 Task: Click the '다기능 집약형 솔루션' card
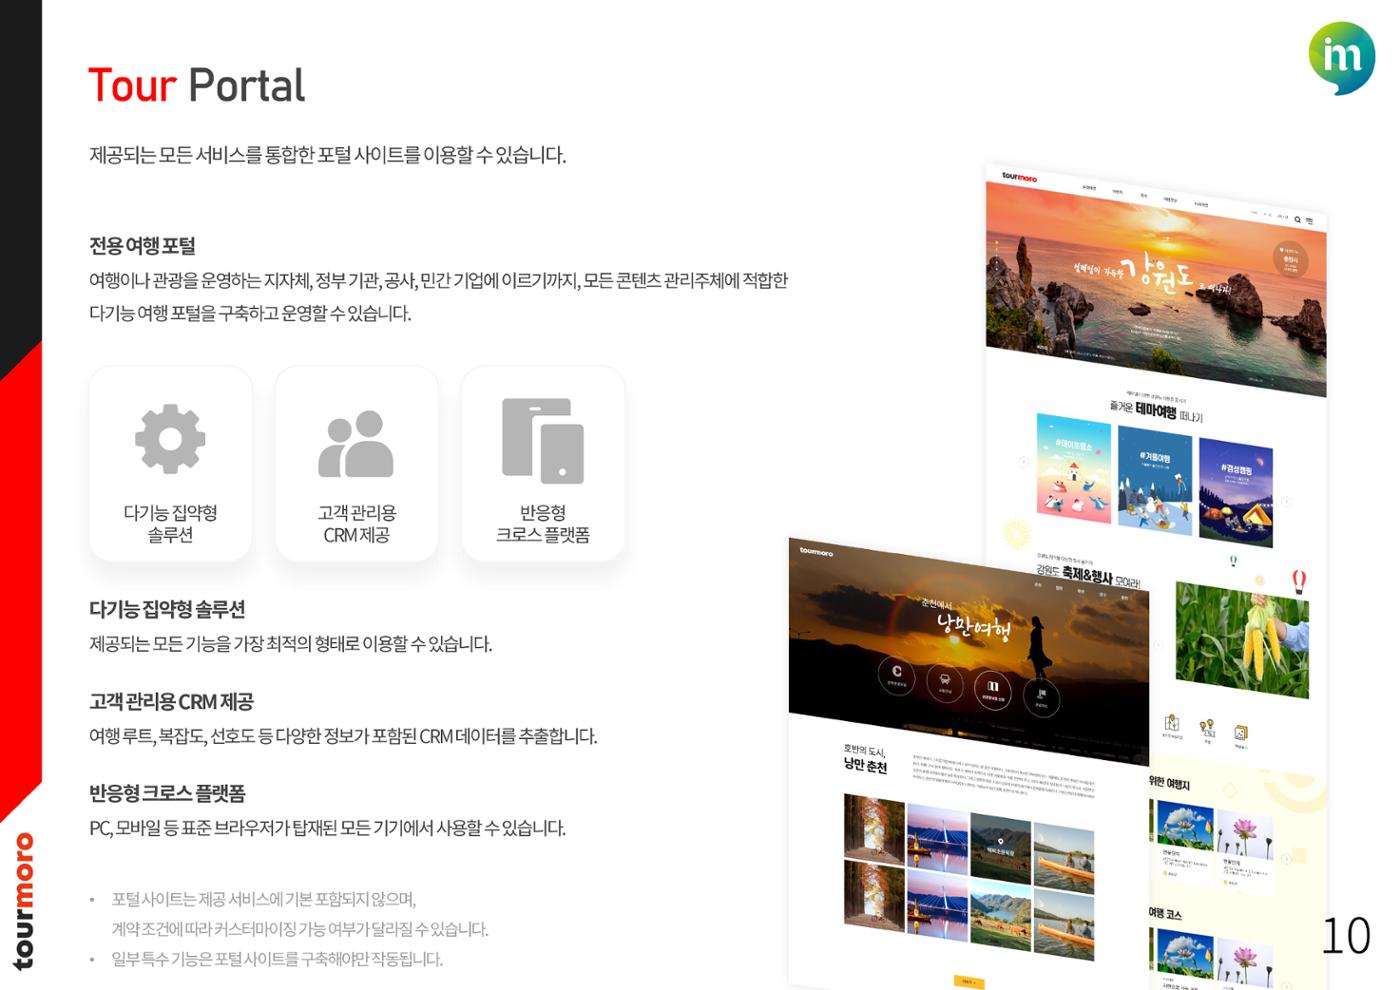[170, 463]
